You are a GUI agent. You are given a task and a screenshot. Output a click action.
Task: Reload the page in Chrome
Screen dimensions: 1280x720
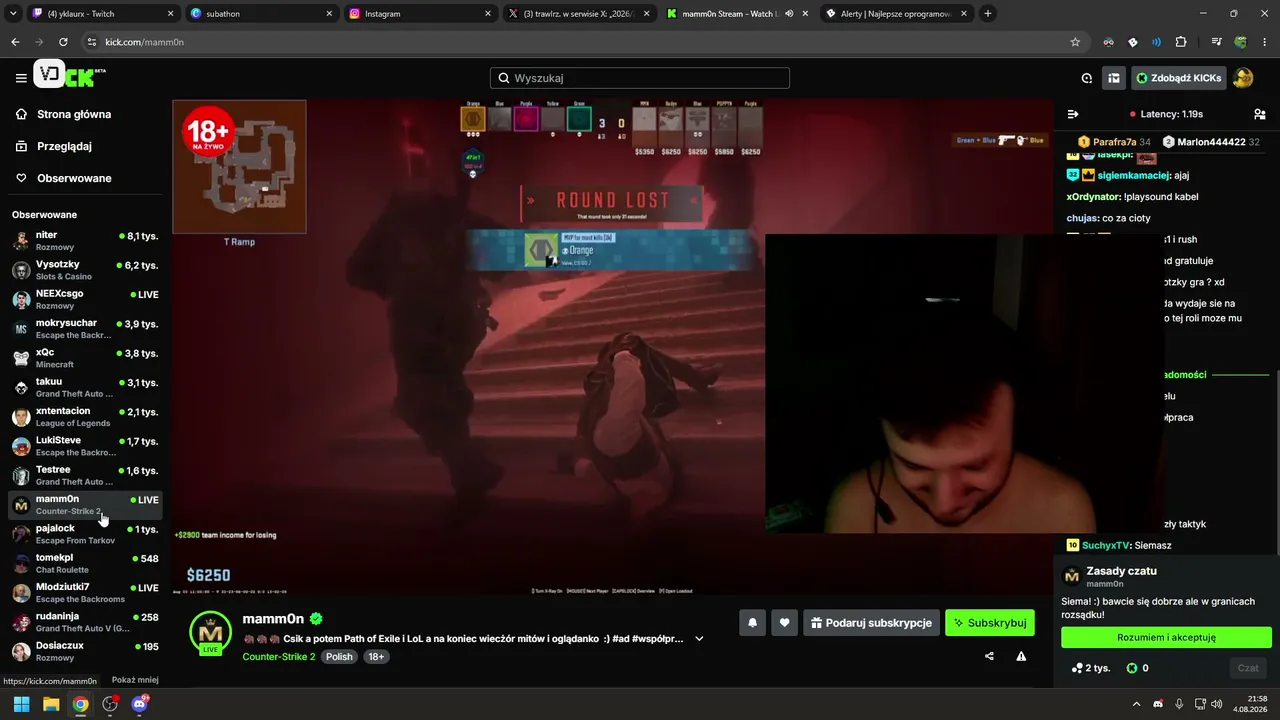tap(63, 42)
